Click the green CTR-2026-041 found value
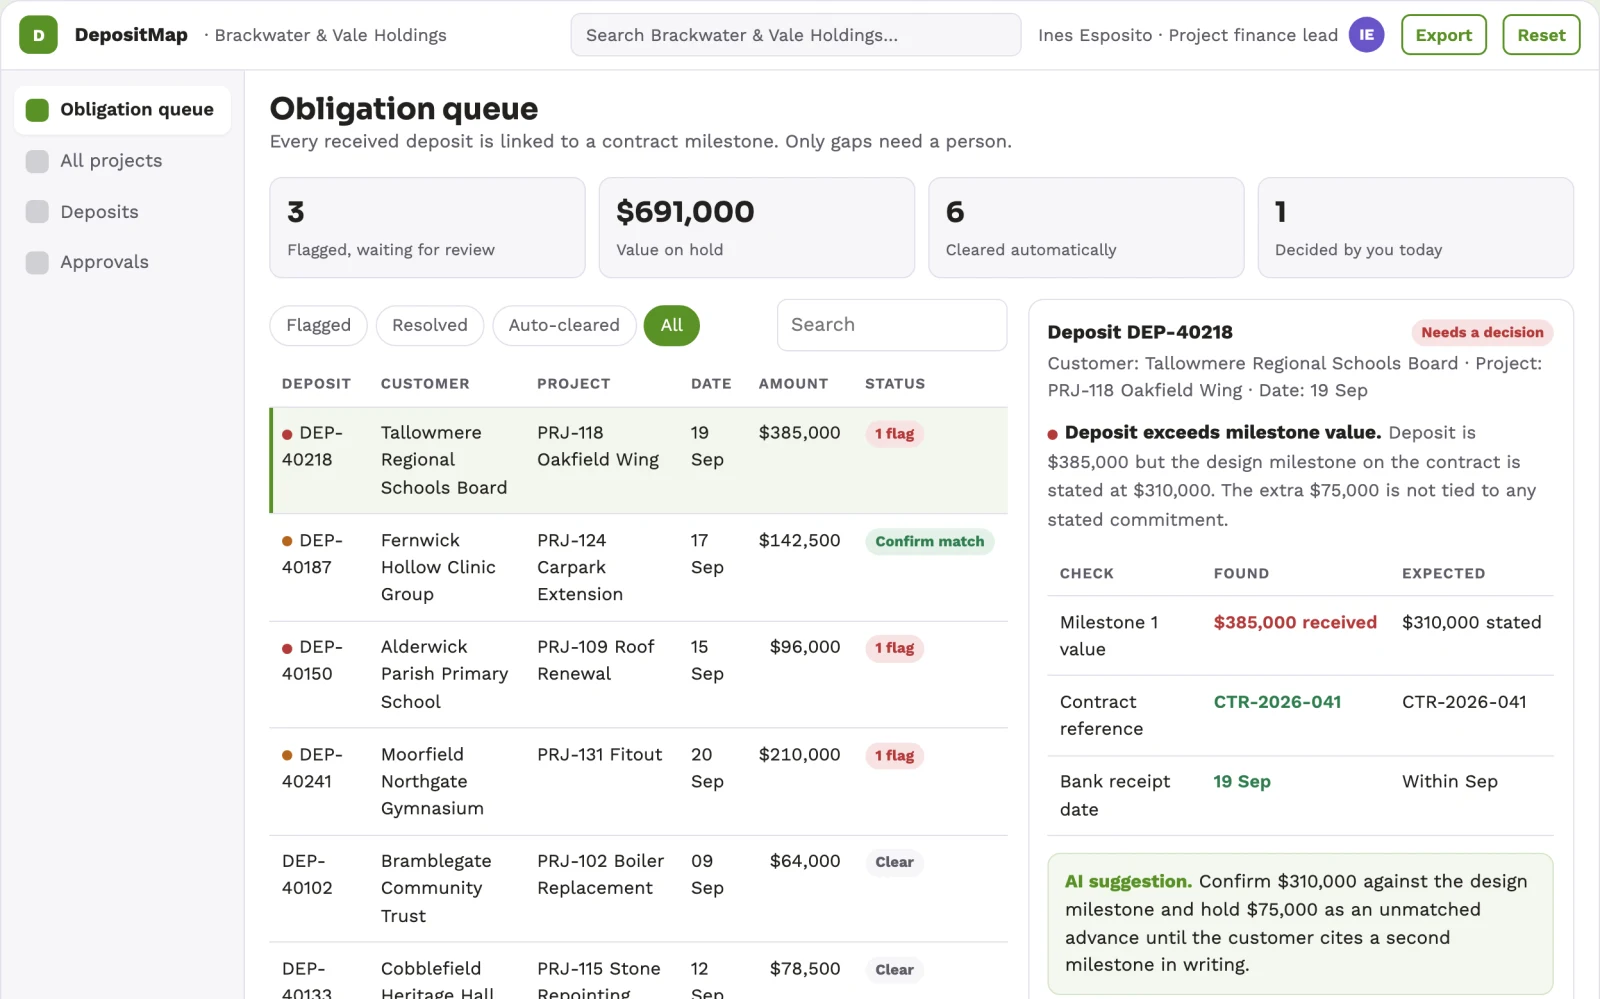 [x=1277, y=702]
